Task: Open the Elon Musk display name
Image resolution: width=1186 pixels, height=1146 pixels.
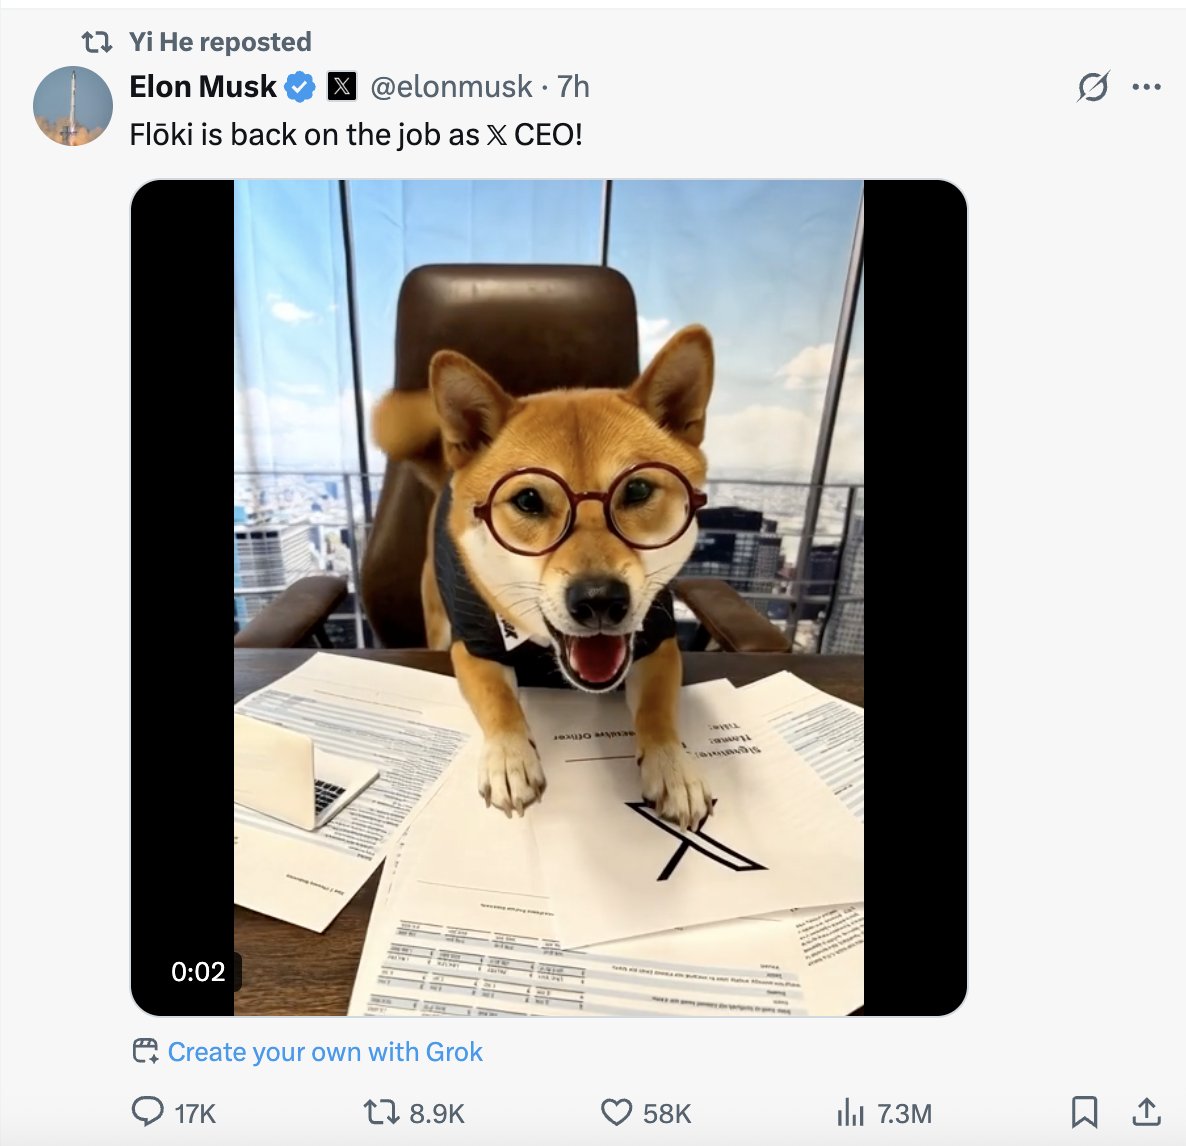Action: 203,87
